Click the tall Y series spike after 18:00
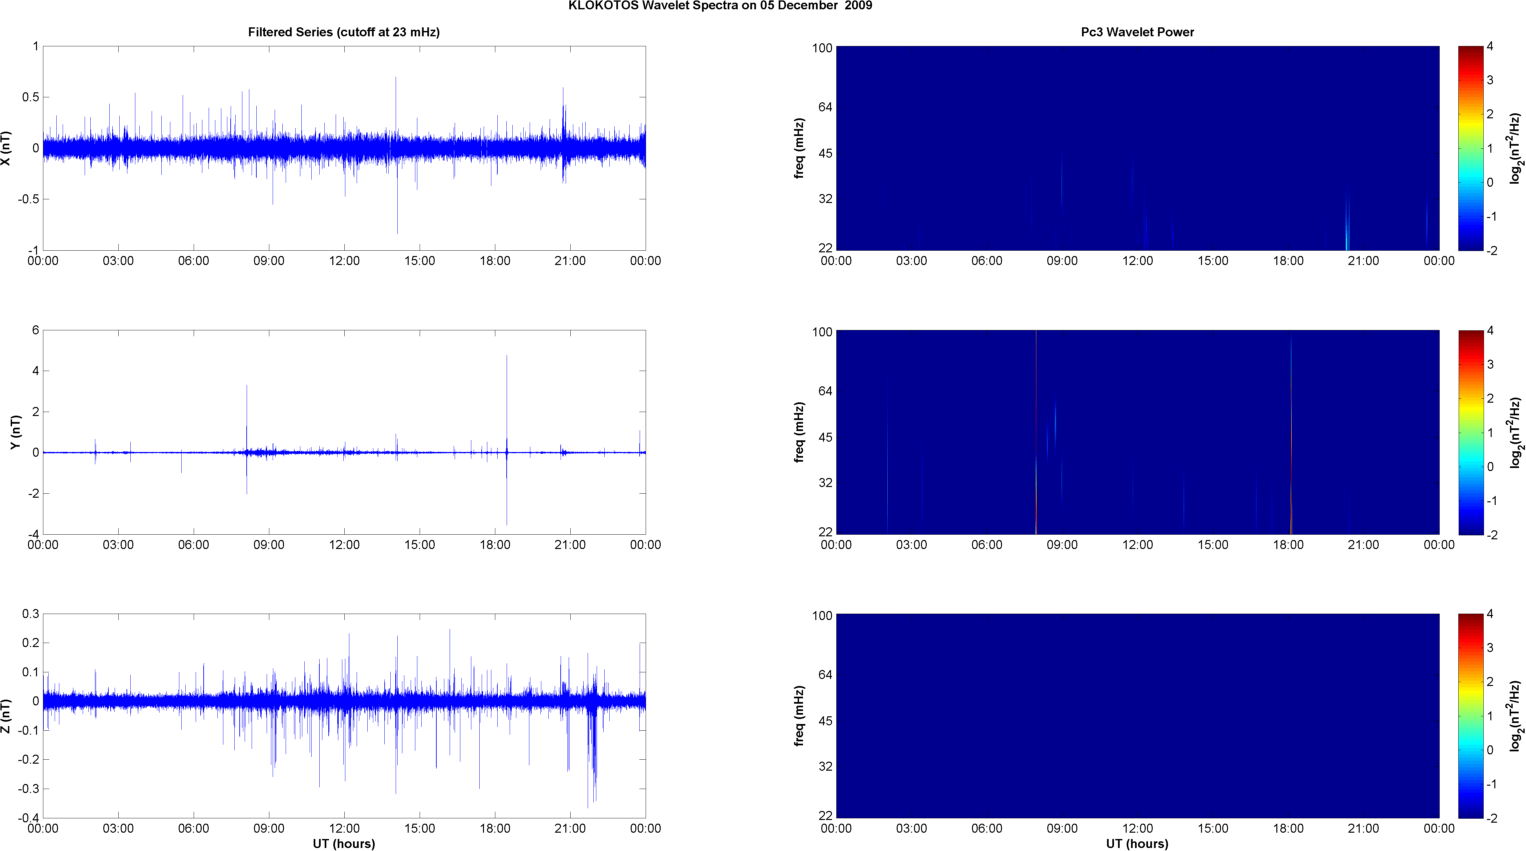The image size is (1526, 851). 507,400
